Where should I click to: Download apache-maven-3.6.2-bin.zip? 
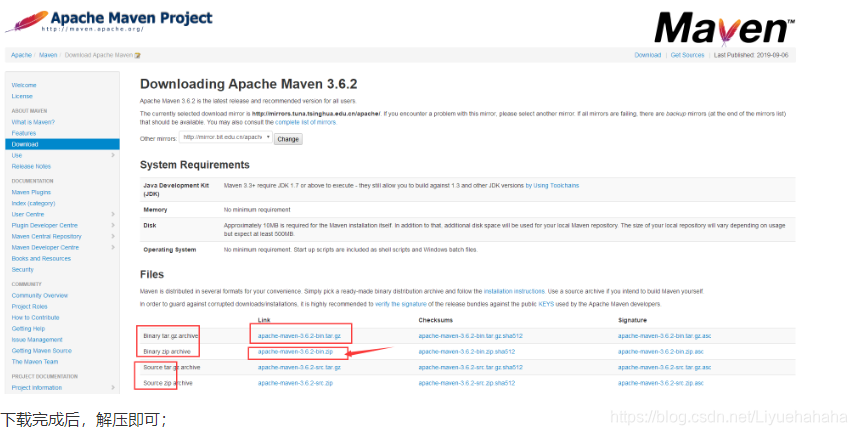[x=295, y=352]
